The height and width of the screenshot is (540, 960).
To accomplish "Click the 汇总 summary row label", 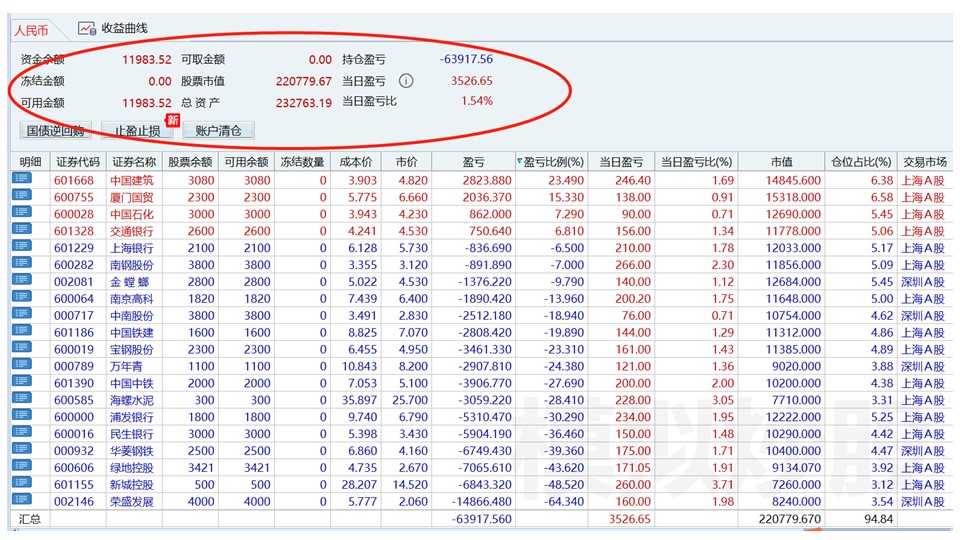I will [29, 519].
